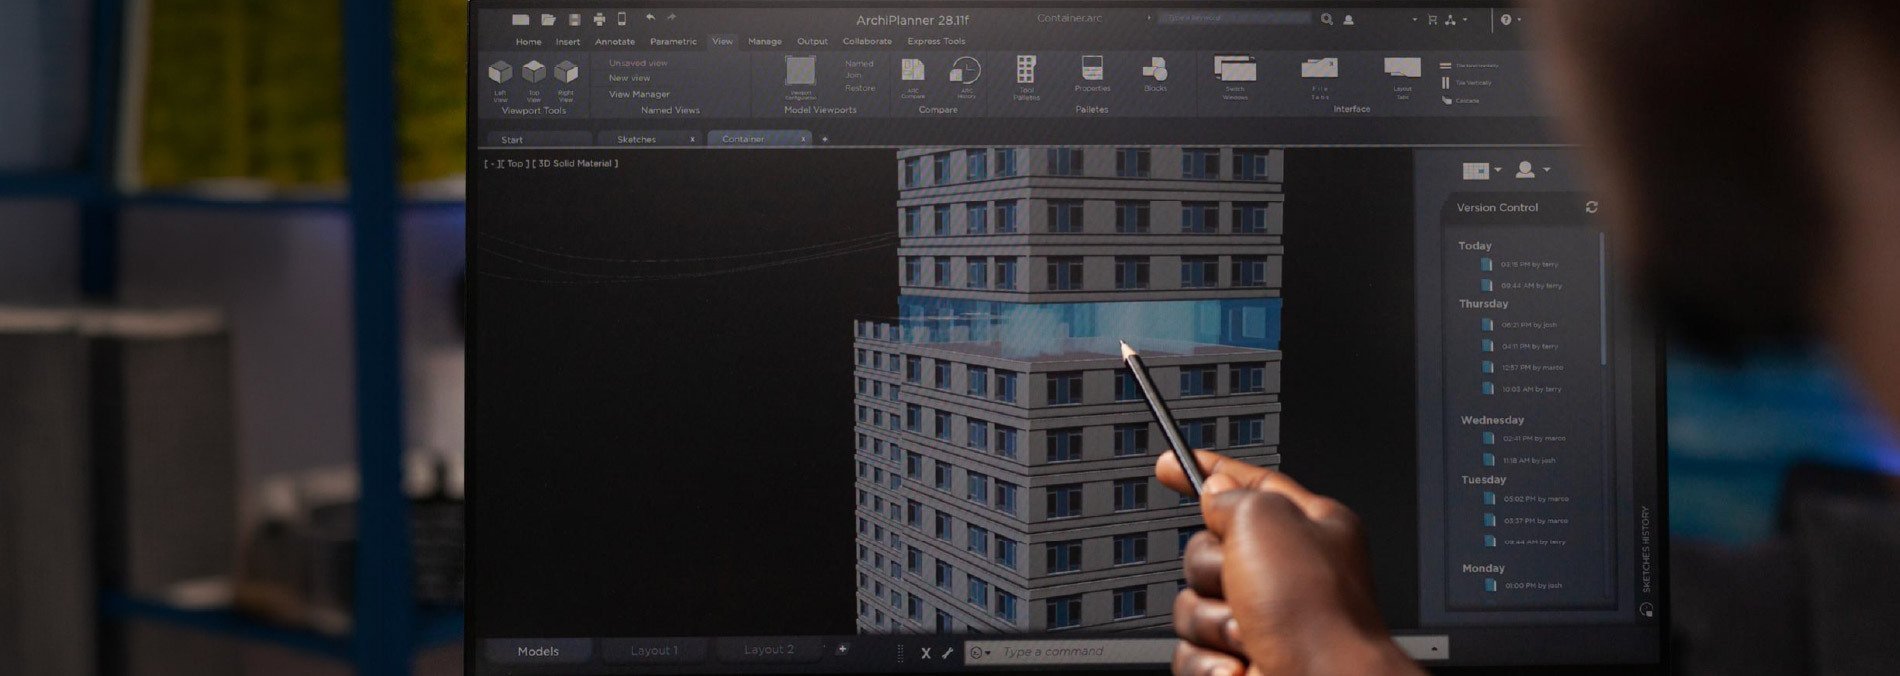The width and height of the screenshot is (1900, 676).
Task: Refresh the Version Control panel
Action: coord(1592,207)
